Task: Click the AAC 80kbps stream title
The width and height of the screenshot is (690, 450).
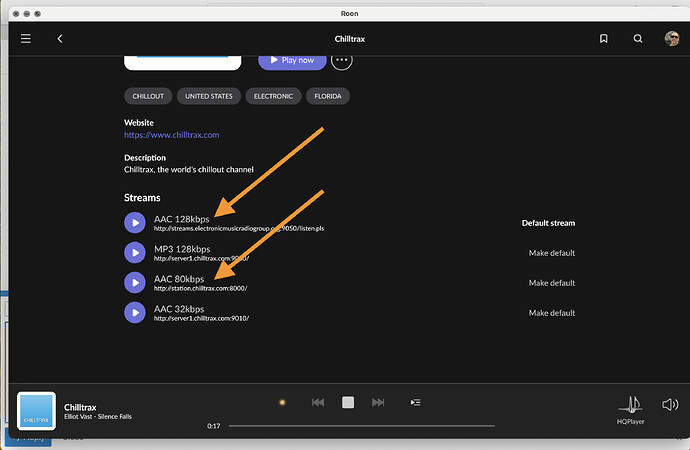Action: [179, 279]
